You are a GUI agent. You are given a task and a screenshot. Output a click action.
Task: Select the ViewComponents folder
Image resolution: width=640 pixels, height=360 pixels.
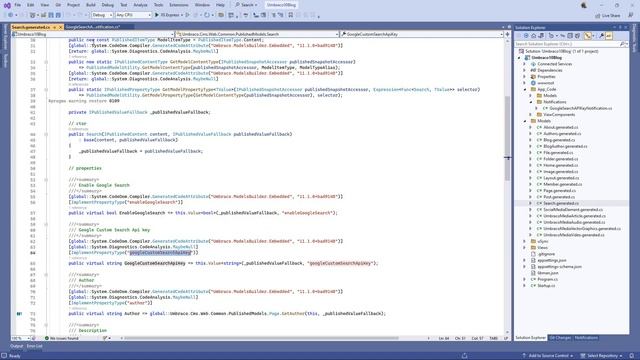559,115
